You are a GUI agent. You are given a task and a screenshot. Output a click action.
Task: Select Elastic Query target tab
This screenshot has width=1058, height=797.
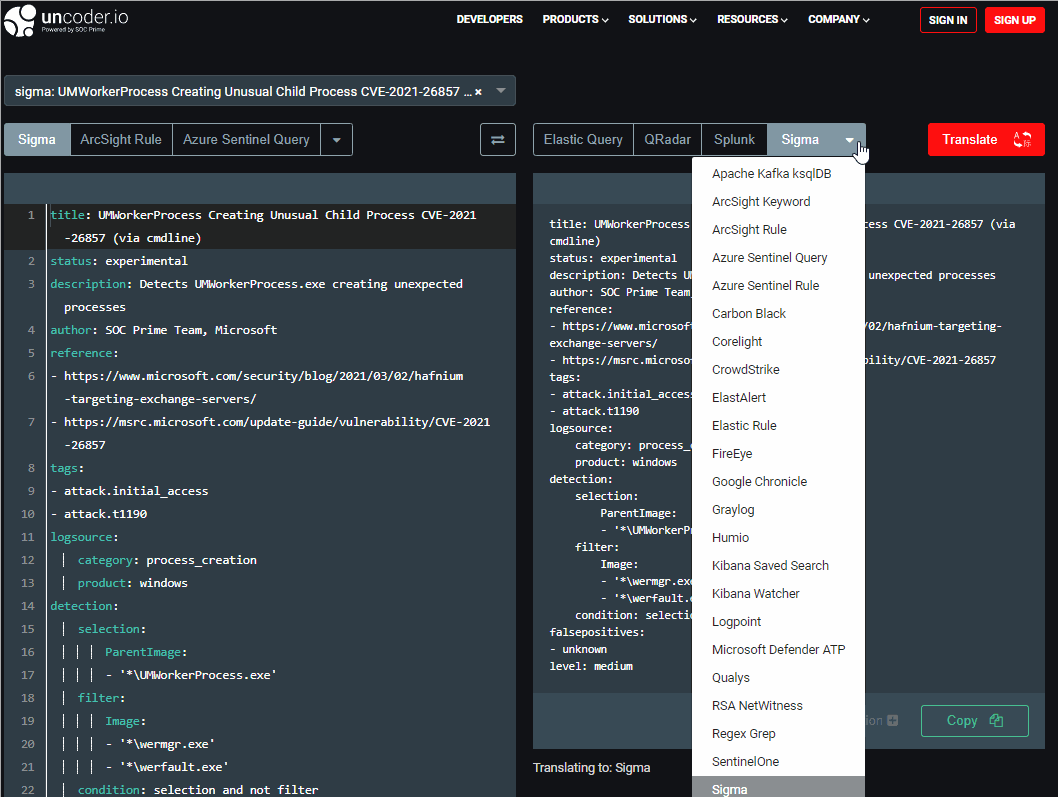[x=583, y=140]
